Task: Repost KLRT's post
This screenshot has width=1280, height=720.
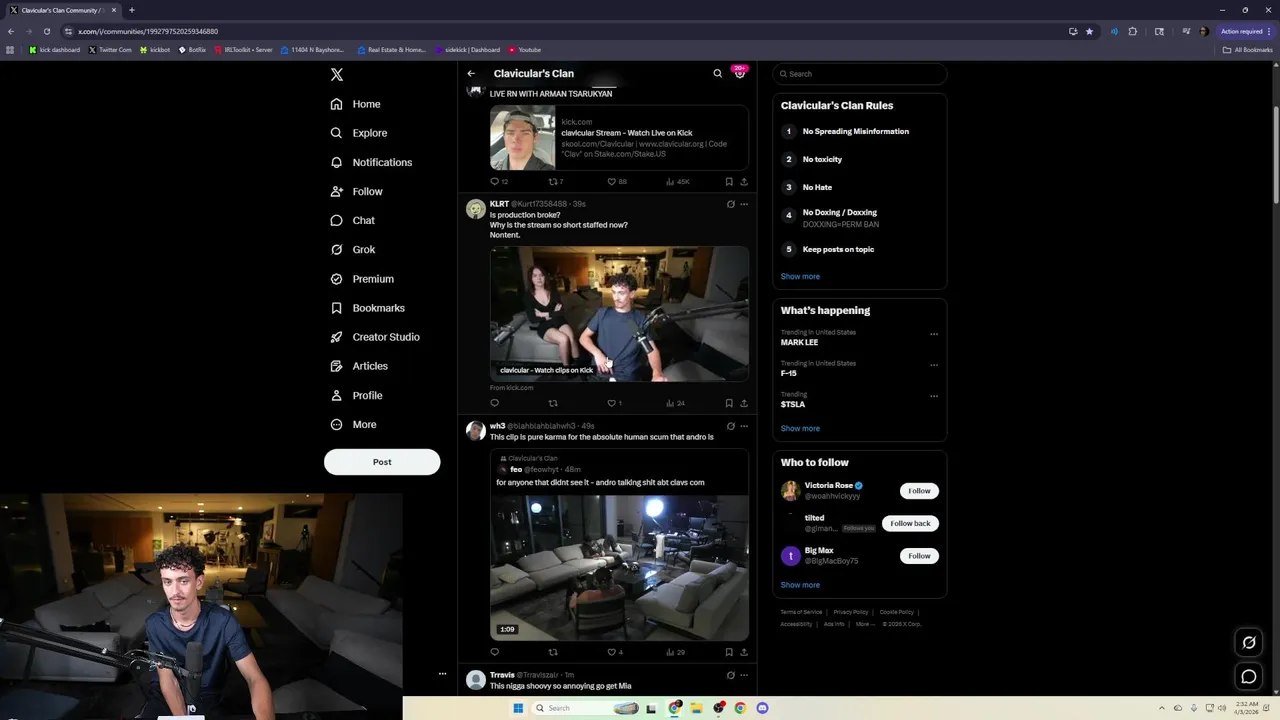Action: [x=553, y=403]
